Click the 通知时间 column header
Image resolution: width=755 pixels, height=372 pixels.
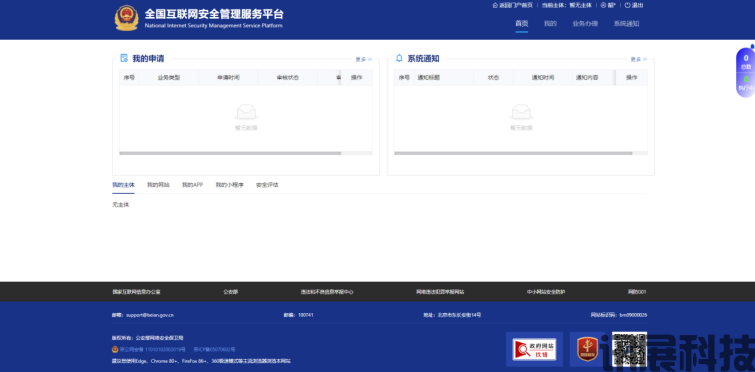543,77
